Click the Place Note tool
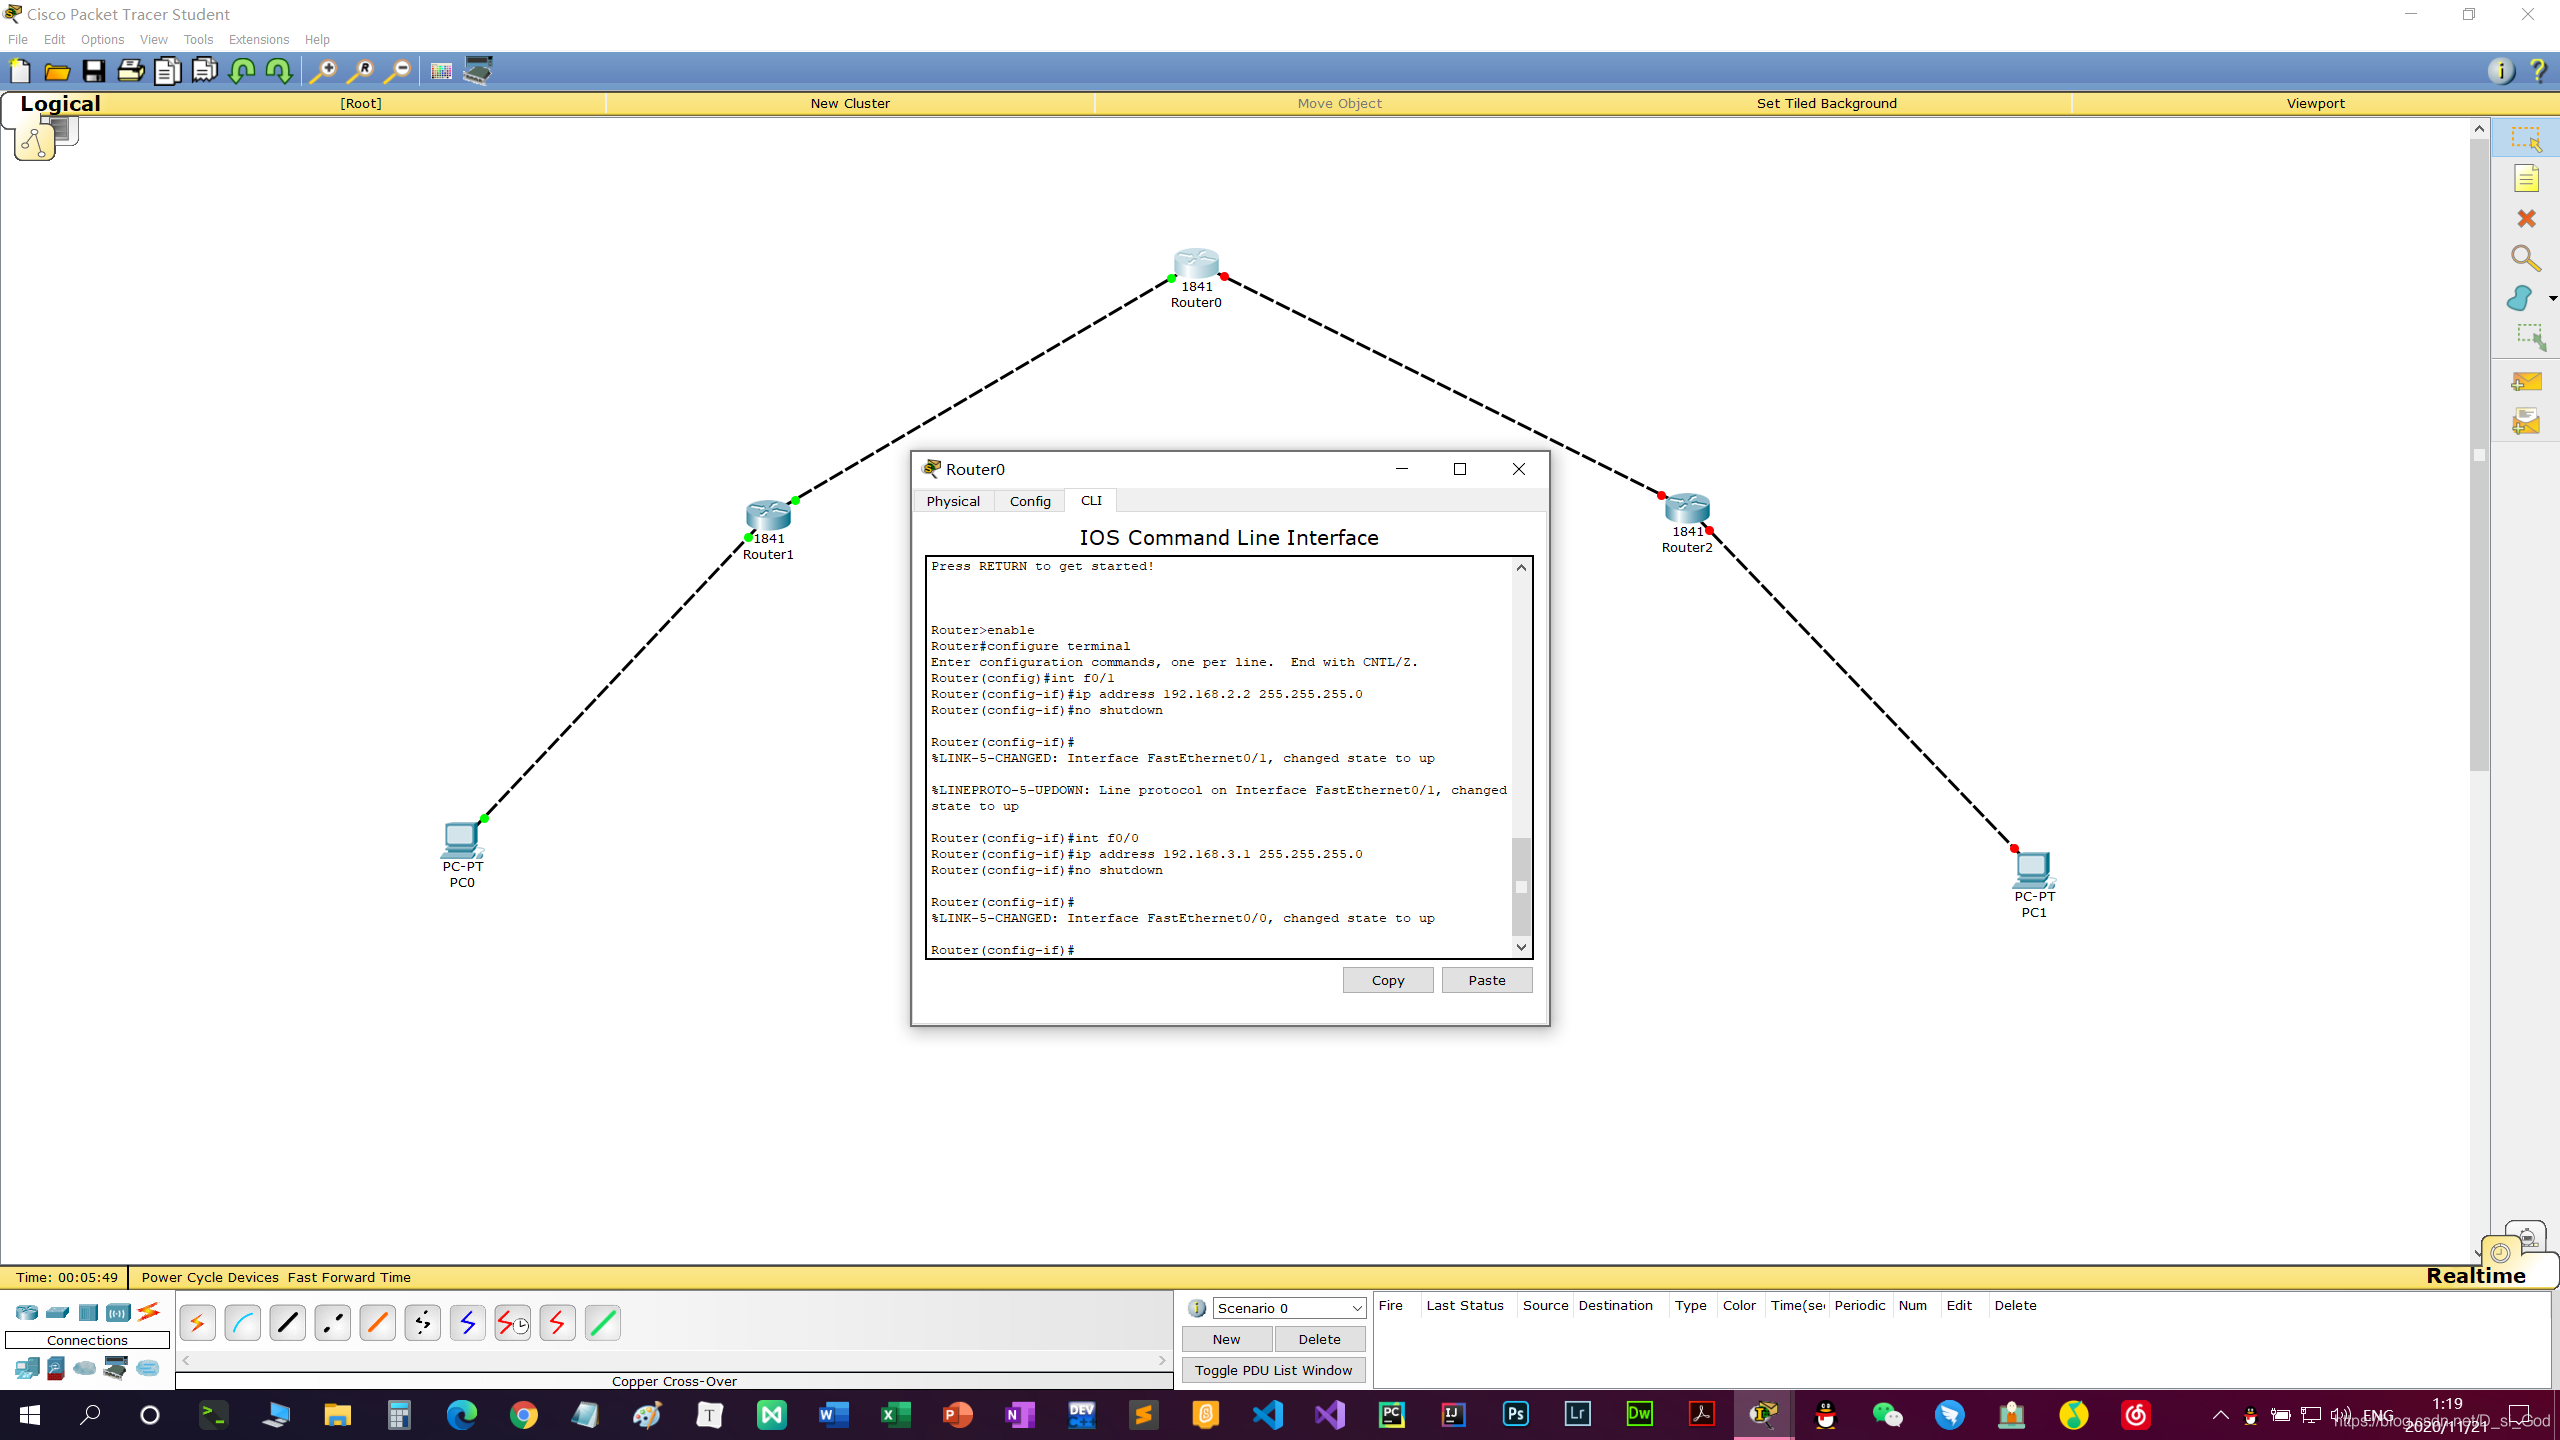 coord(2526,179)
